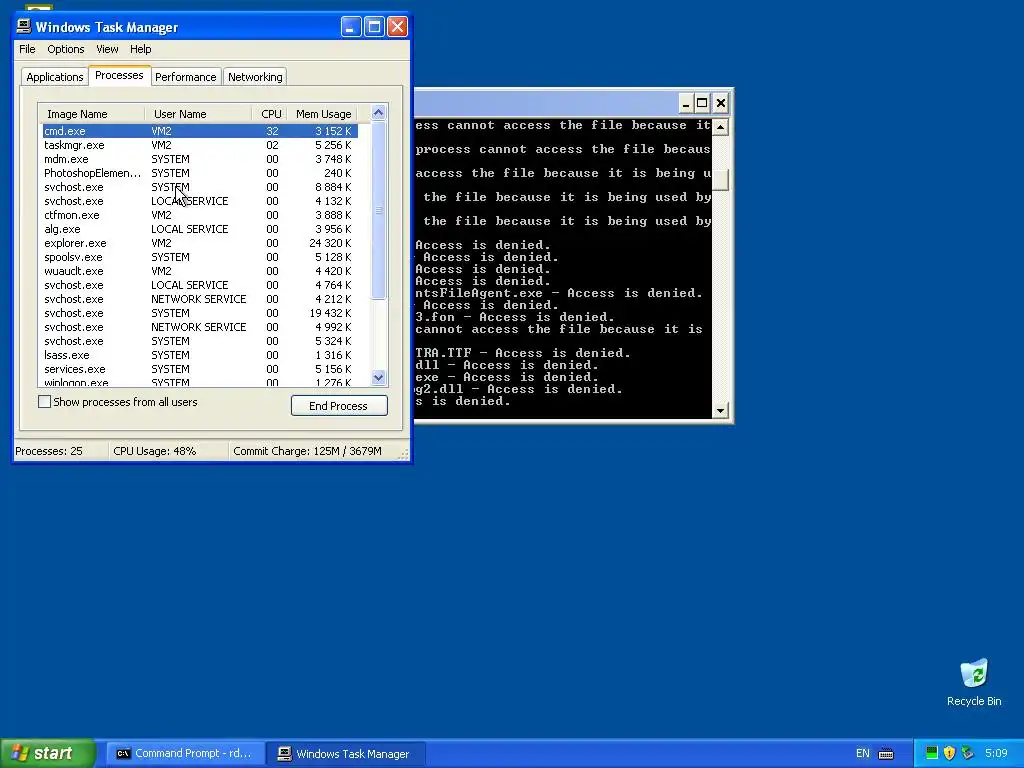
Task: Switch to the Performance tab
Action: 185,76
